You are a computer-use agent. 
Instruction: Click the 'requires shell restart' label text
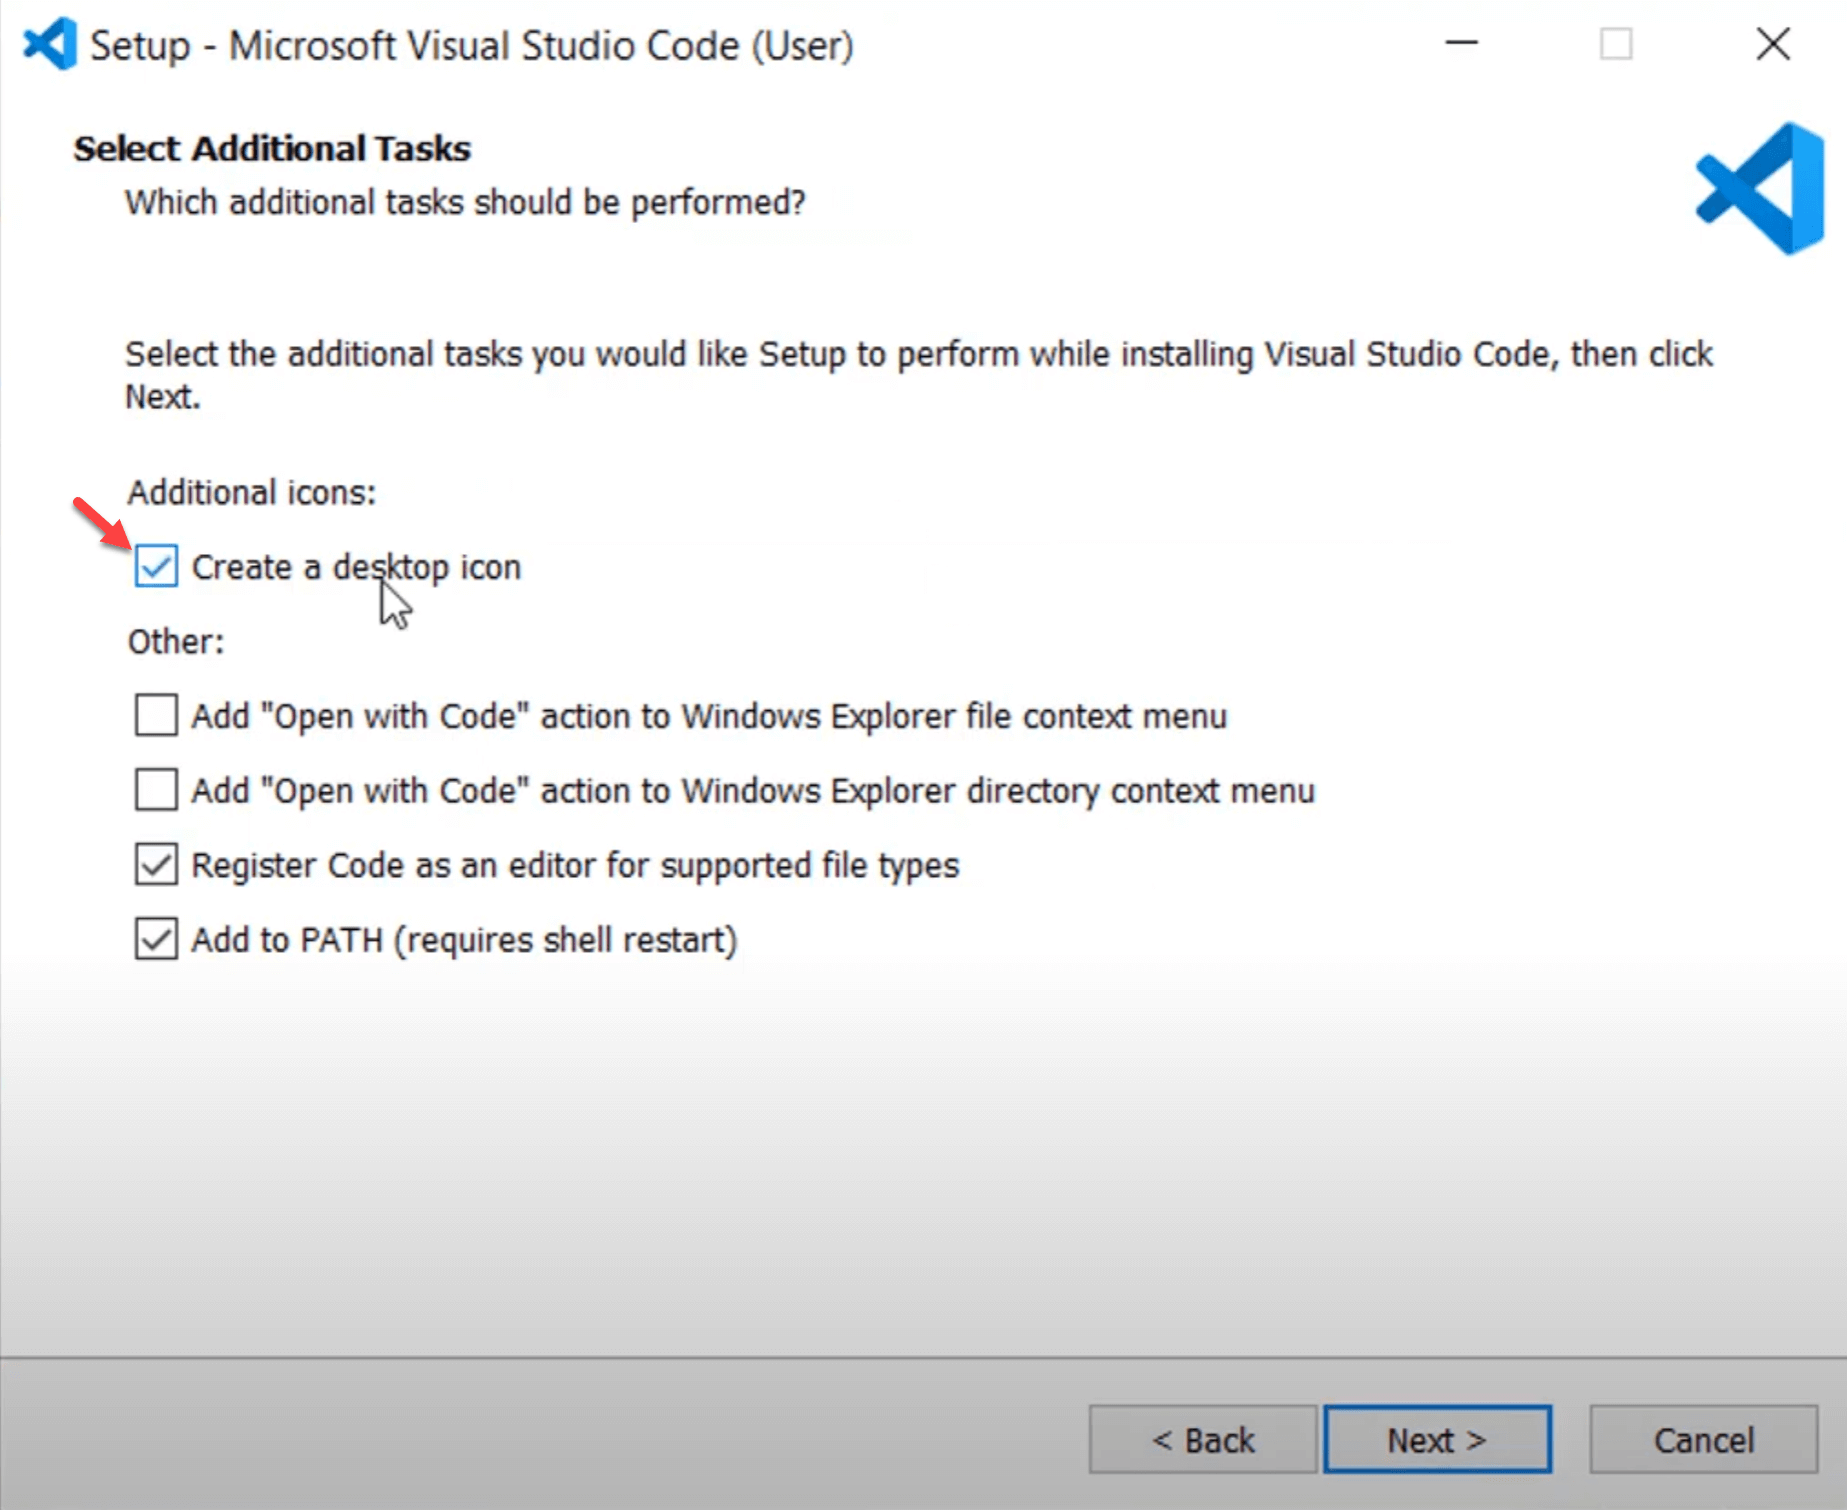[565, 941]
